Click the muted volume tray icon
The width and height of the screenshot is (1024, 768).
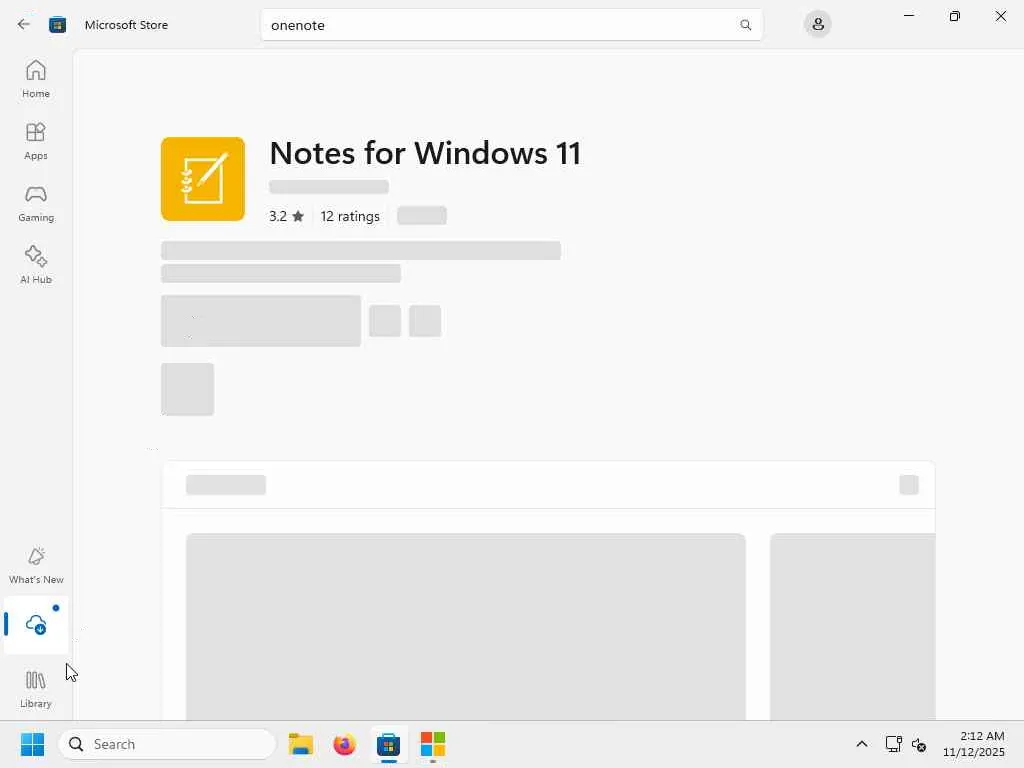tap(919, 744)
